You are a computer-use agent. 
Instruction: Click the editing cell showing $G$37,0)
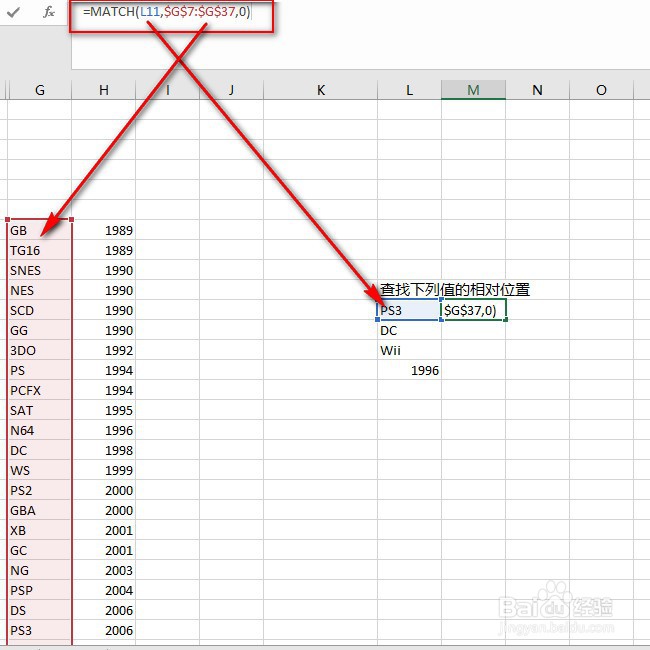tap(473, 310)
